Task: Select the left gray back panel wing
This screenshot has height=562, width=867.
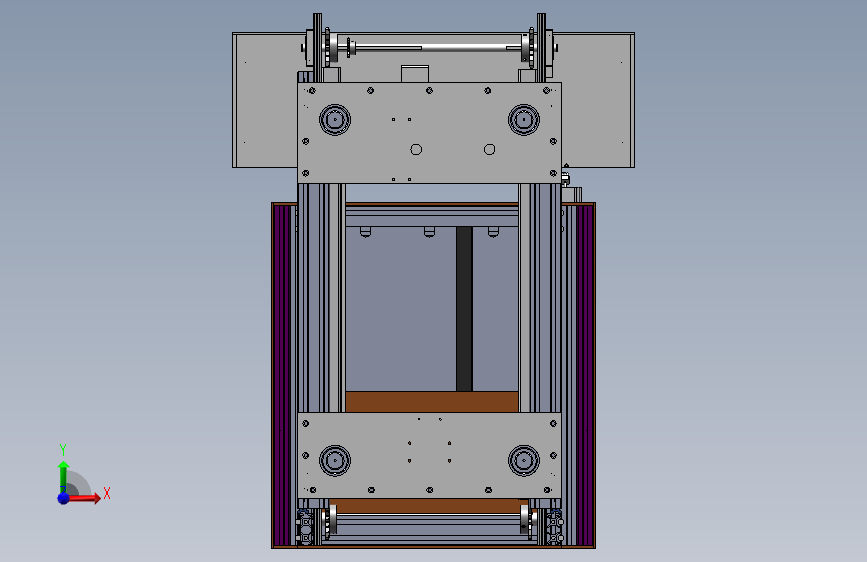Action: pyautogui.click(x=264, y=100)
